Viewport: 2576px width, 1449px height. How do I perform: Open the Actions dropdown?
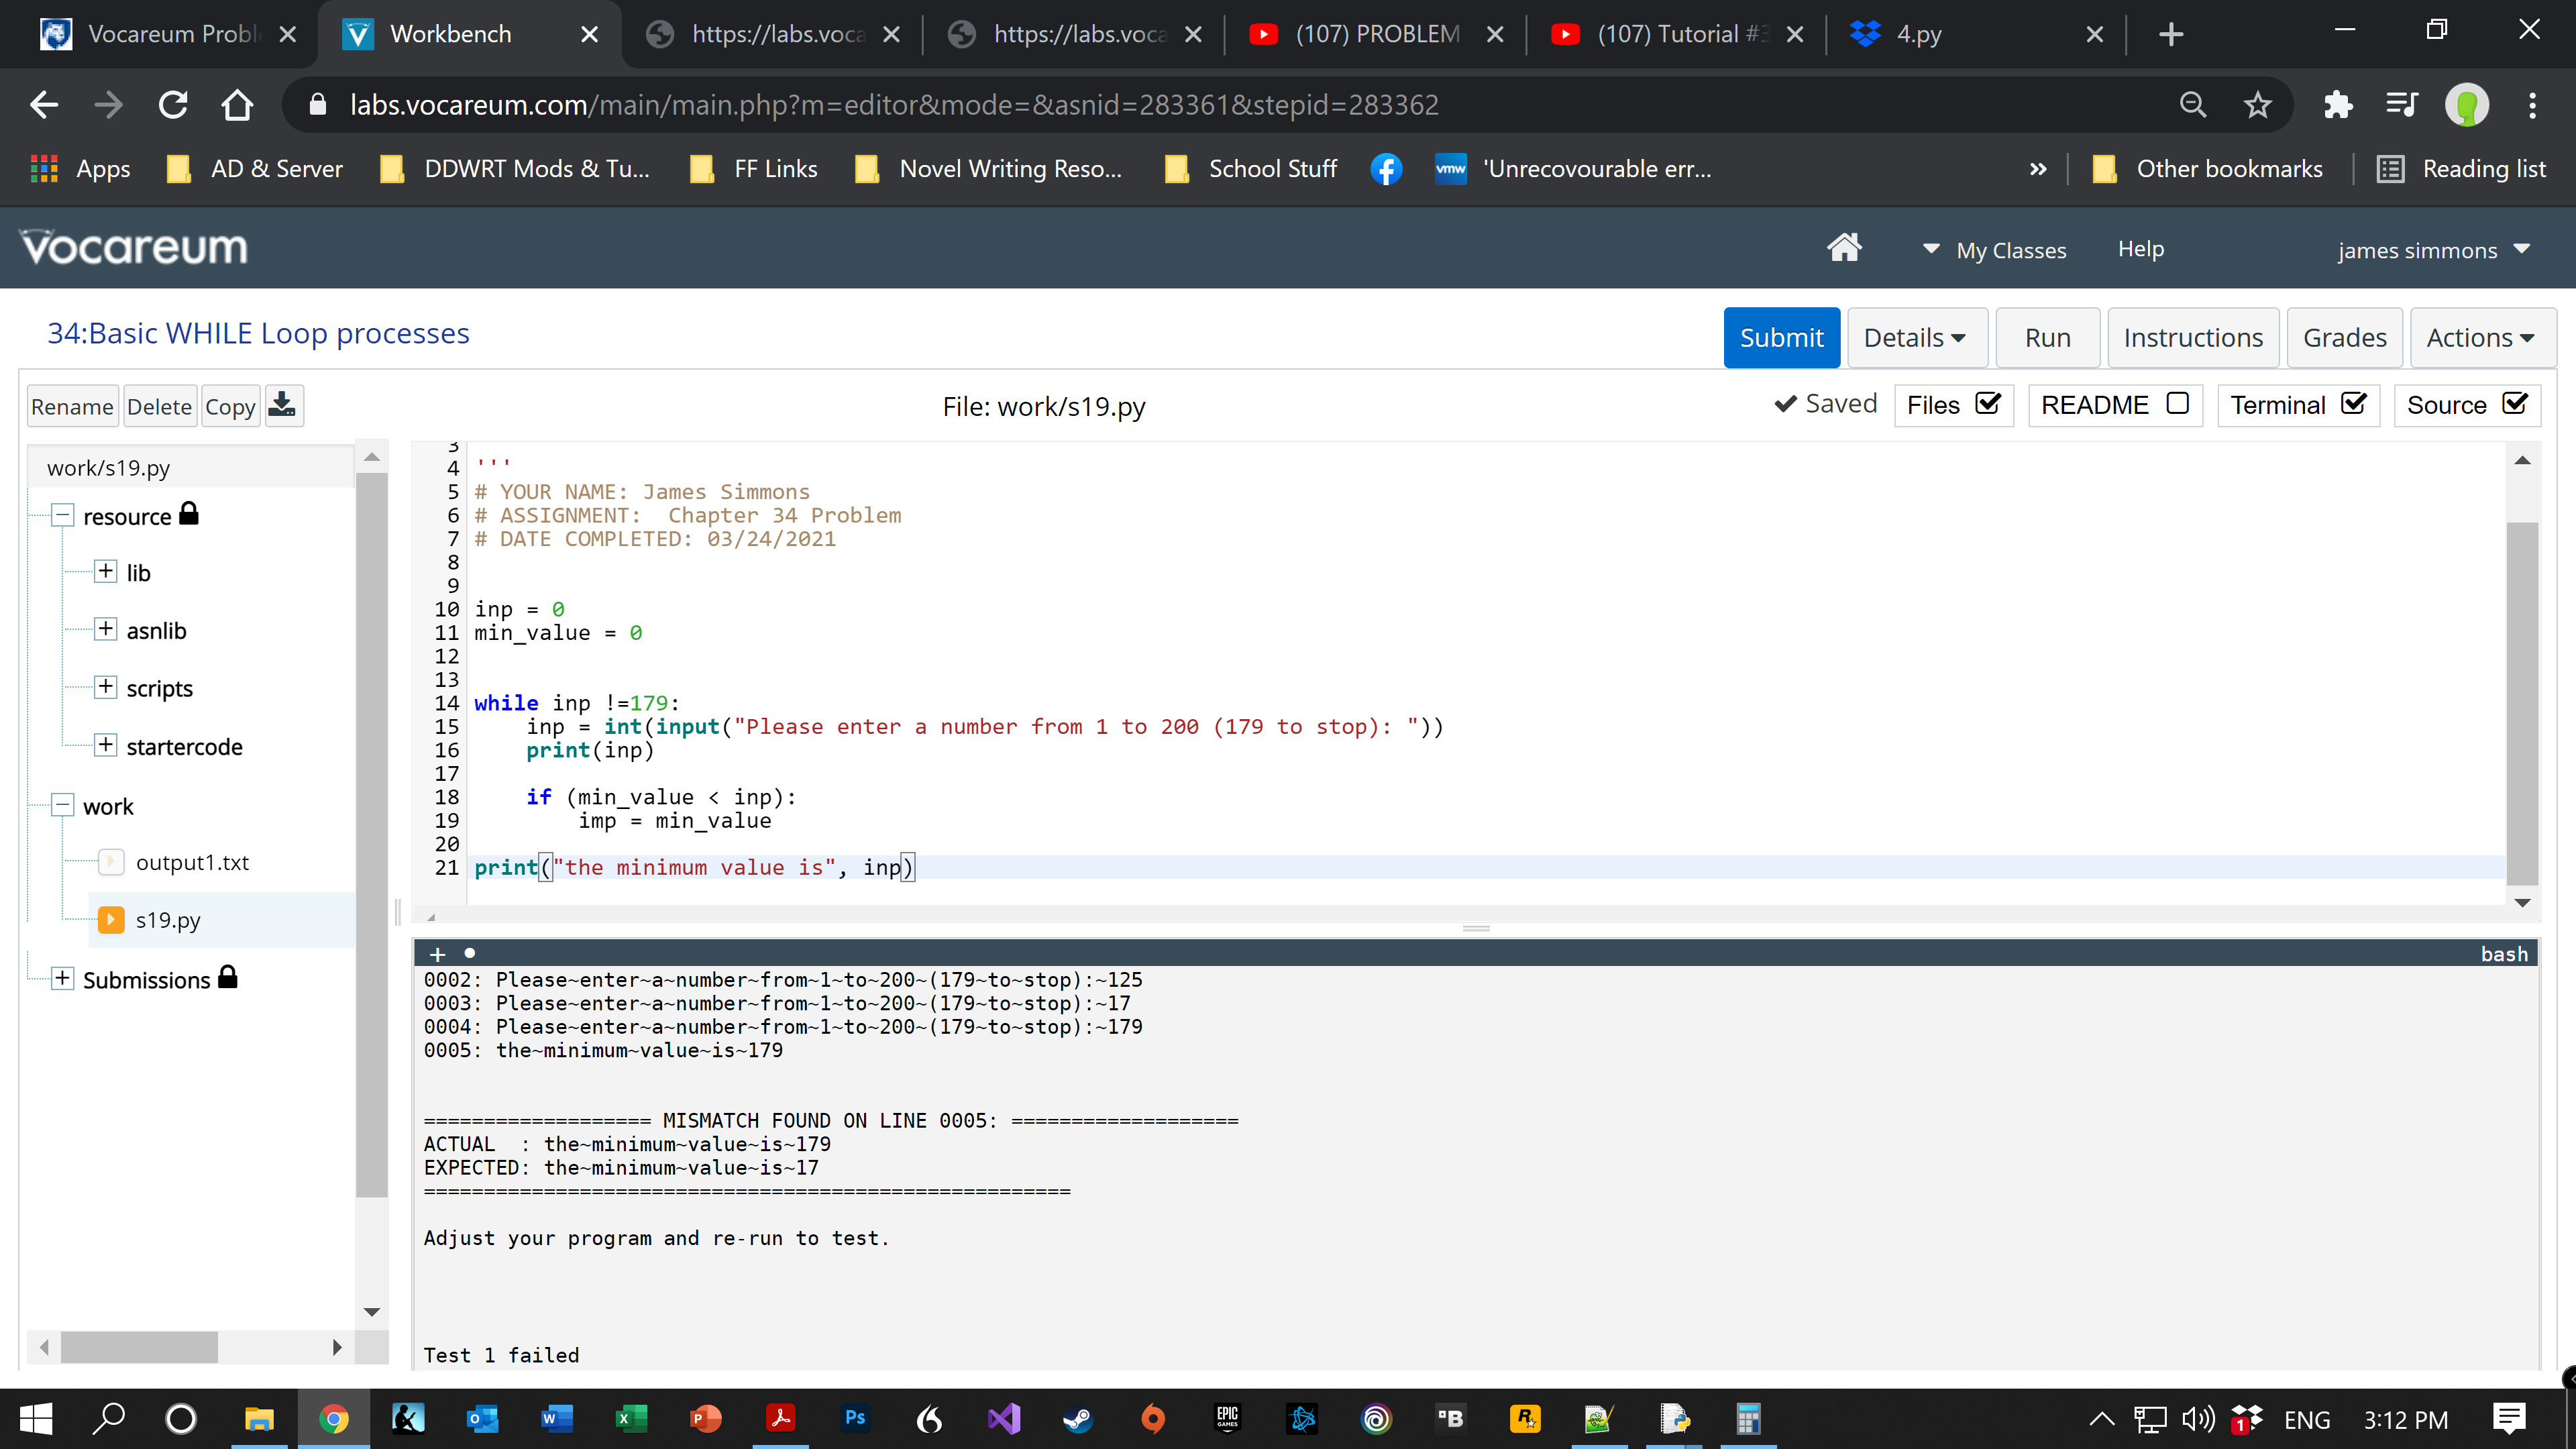click(x=2482, y=338)
